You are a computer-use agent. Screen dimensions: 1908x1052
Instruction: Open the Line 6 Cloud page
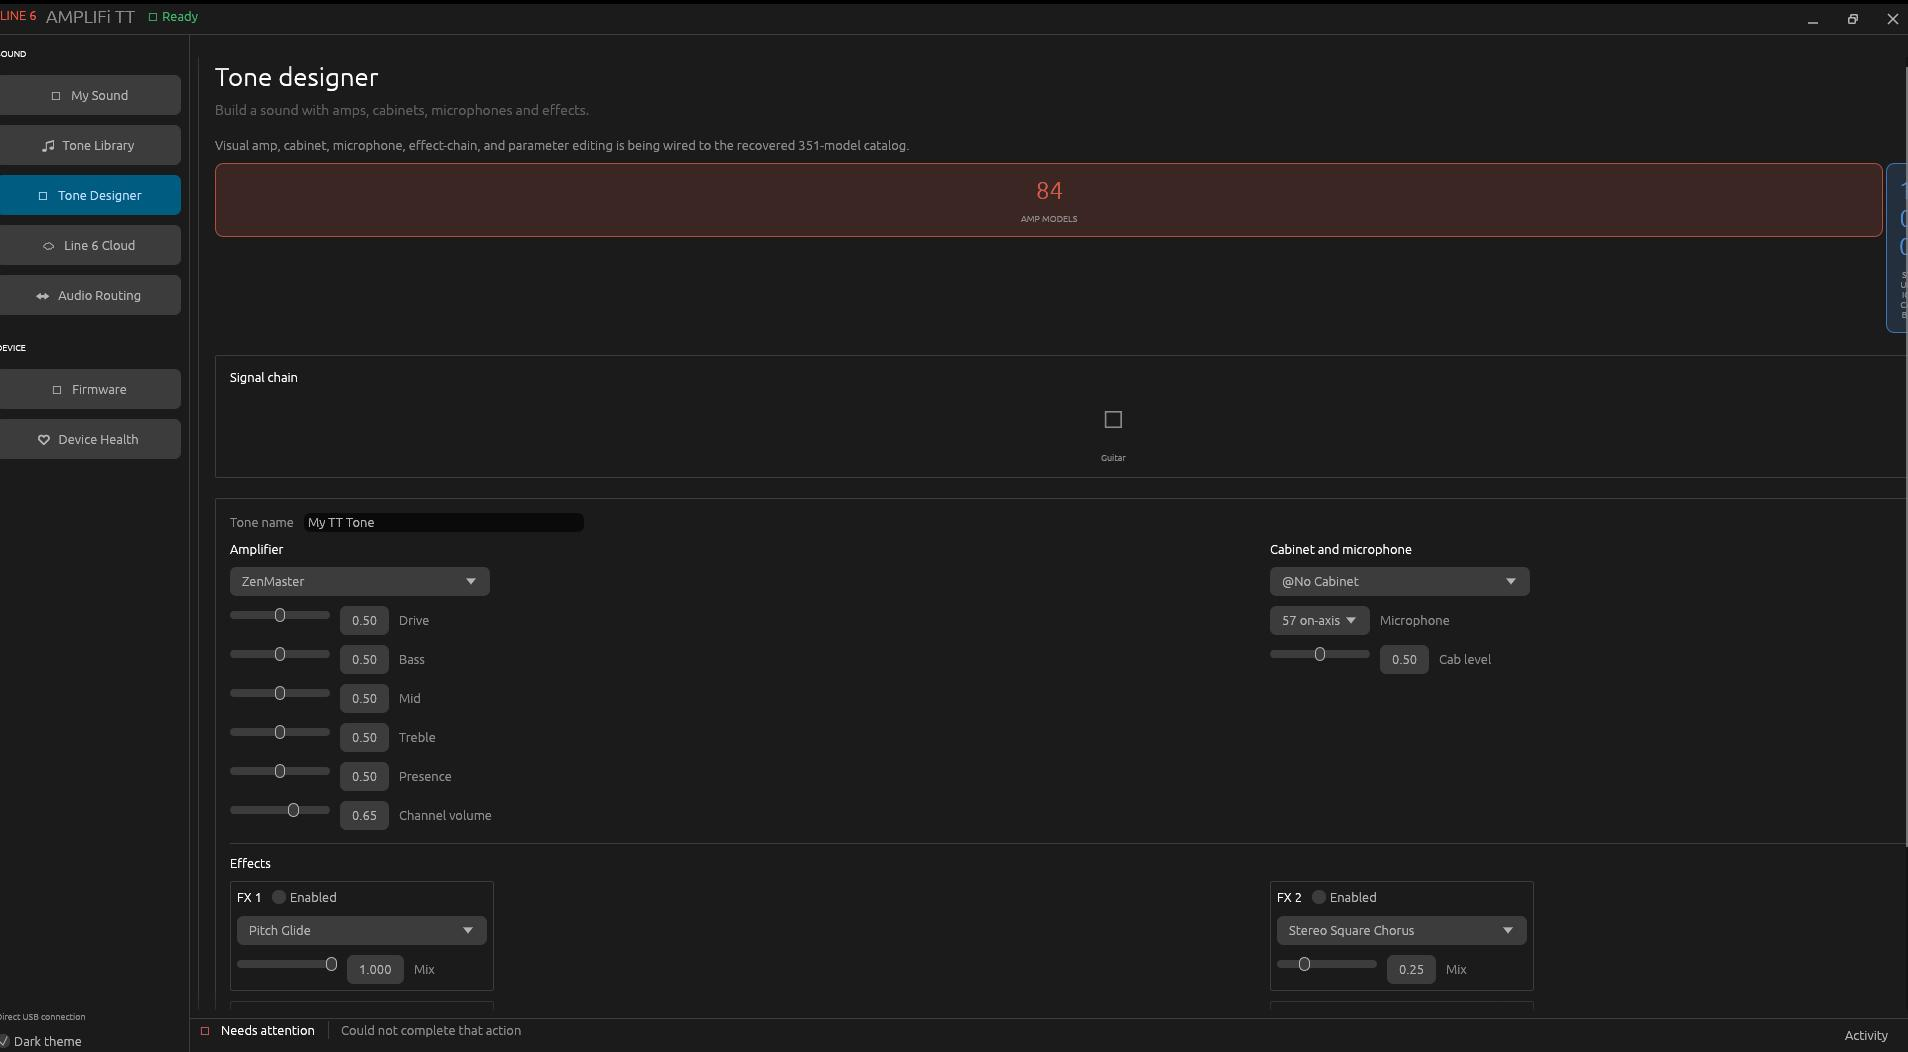pos(90,245)
